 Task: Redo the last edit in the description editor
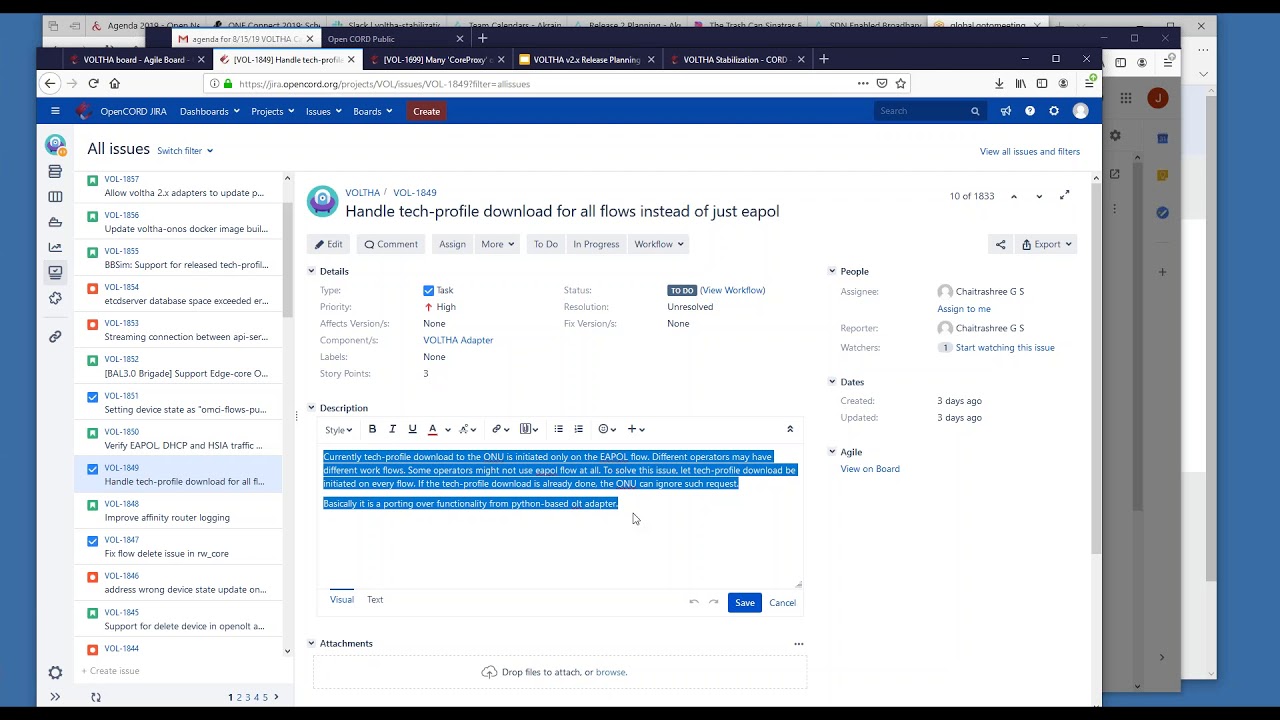[x=714, y=602]
